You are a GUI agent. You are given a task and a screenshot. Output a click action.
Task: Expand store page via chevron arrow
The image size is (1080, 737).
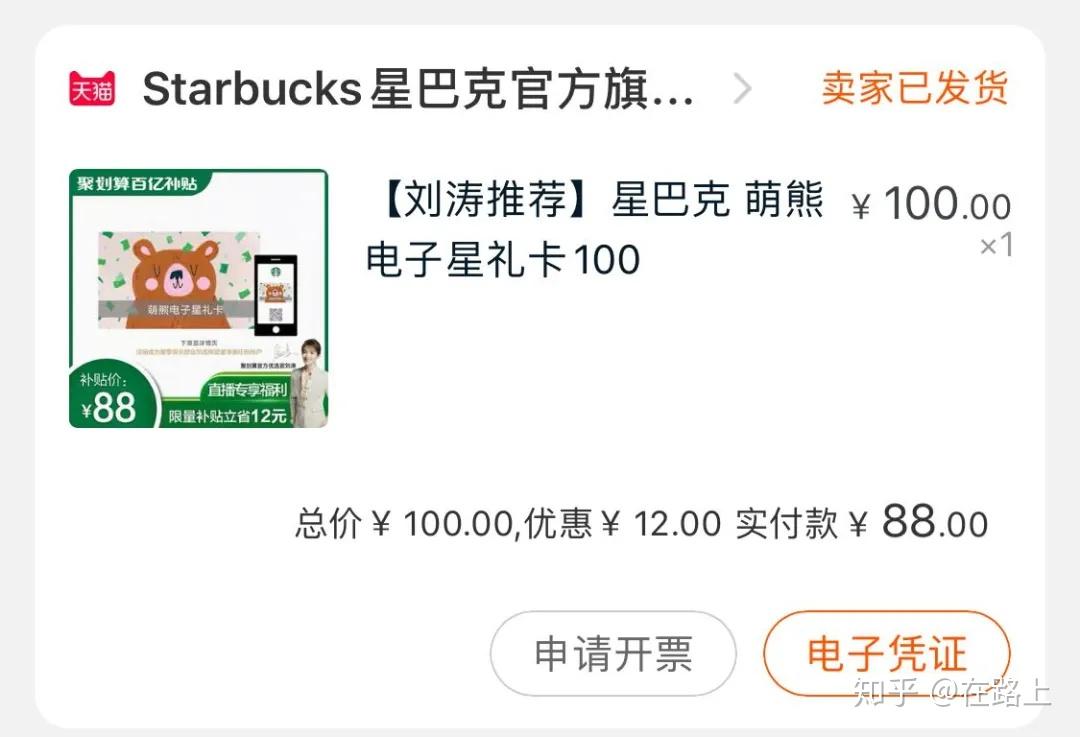742,89
